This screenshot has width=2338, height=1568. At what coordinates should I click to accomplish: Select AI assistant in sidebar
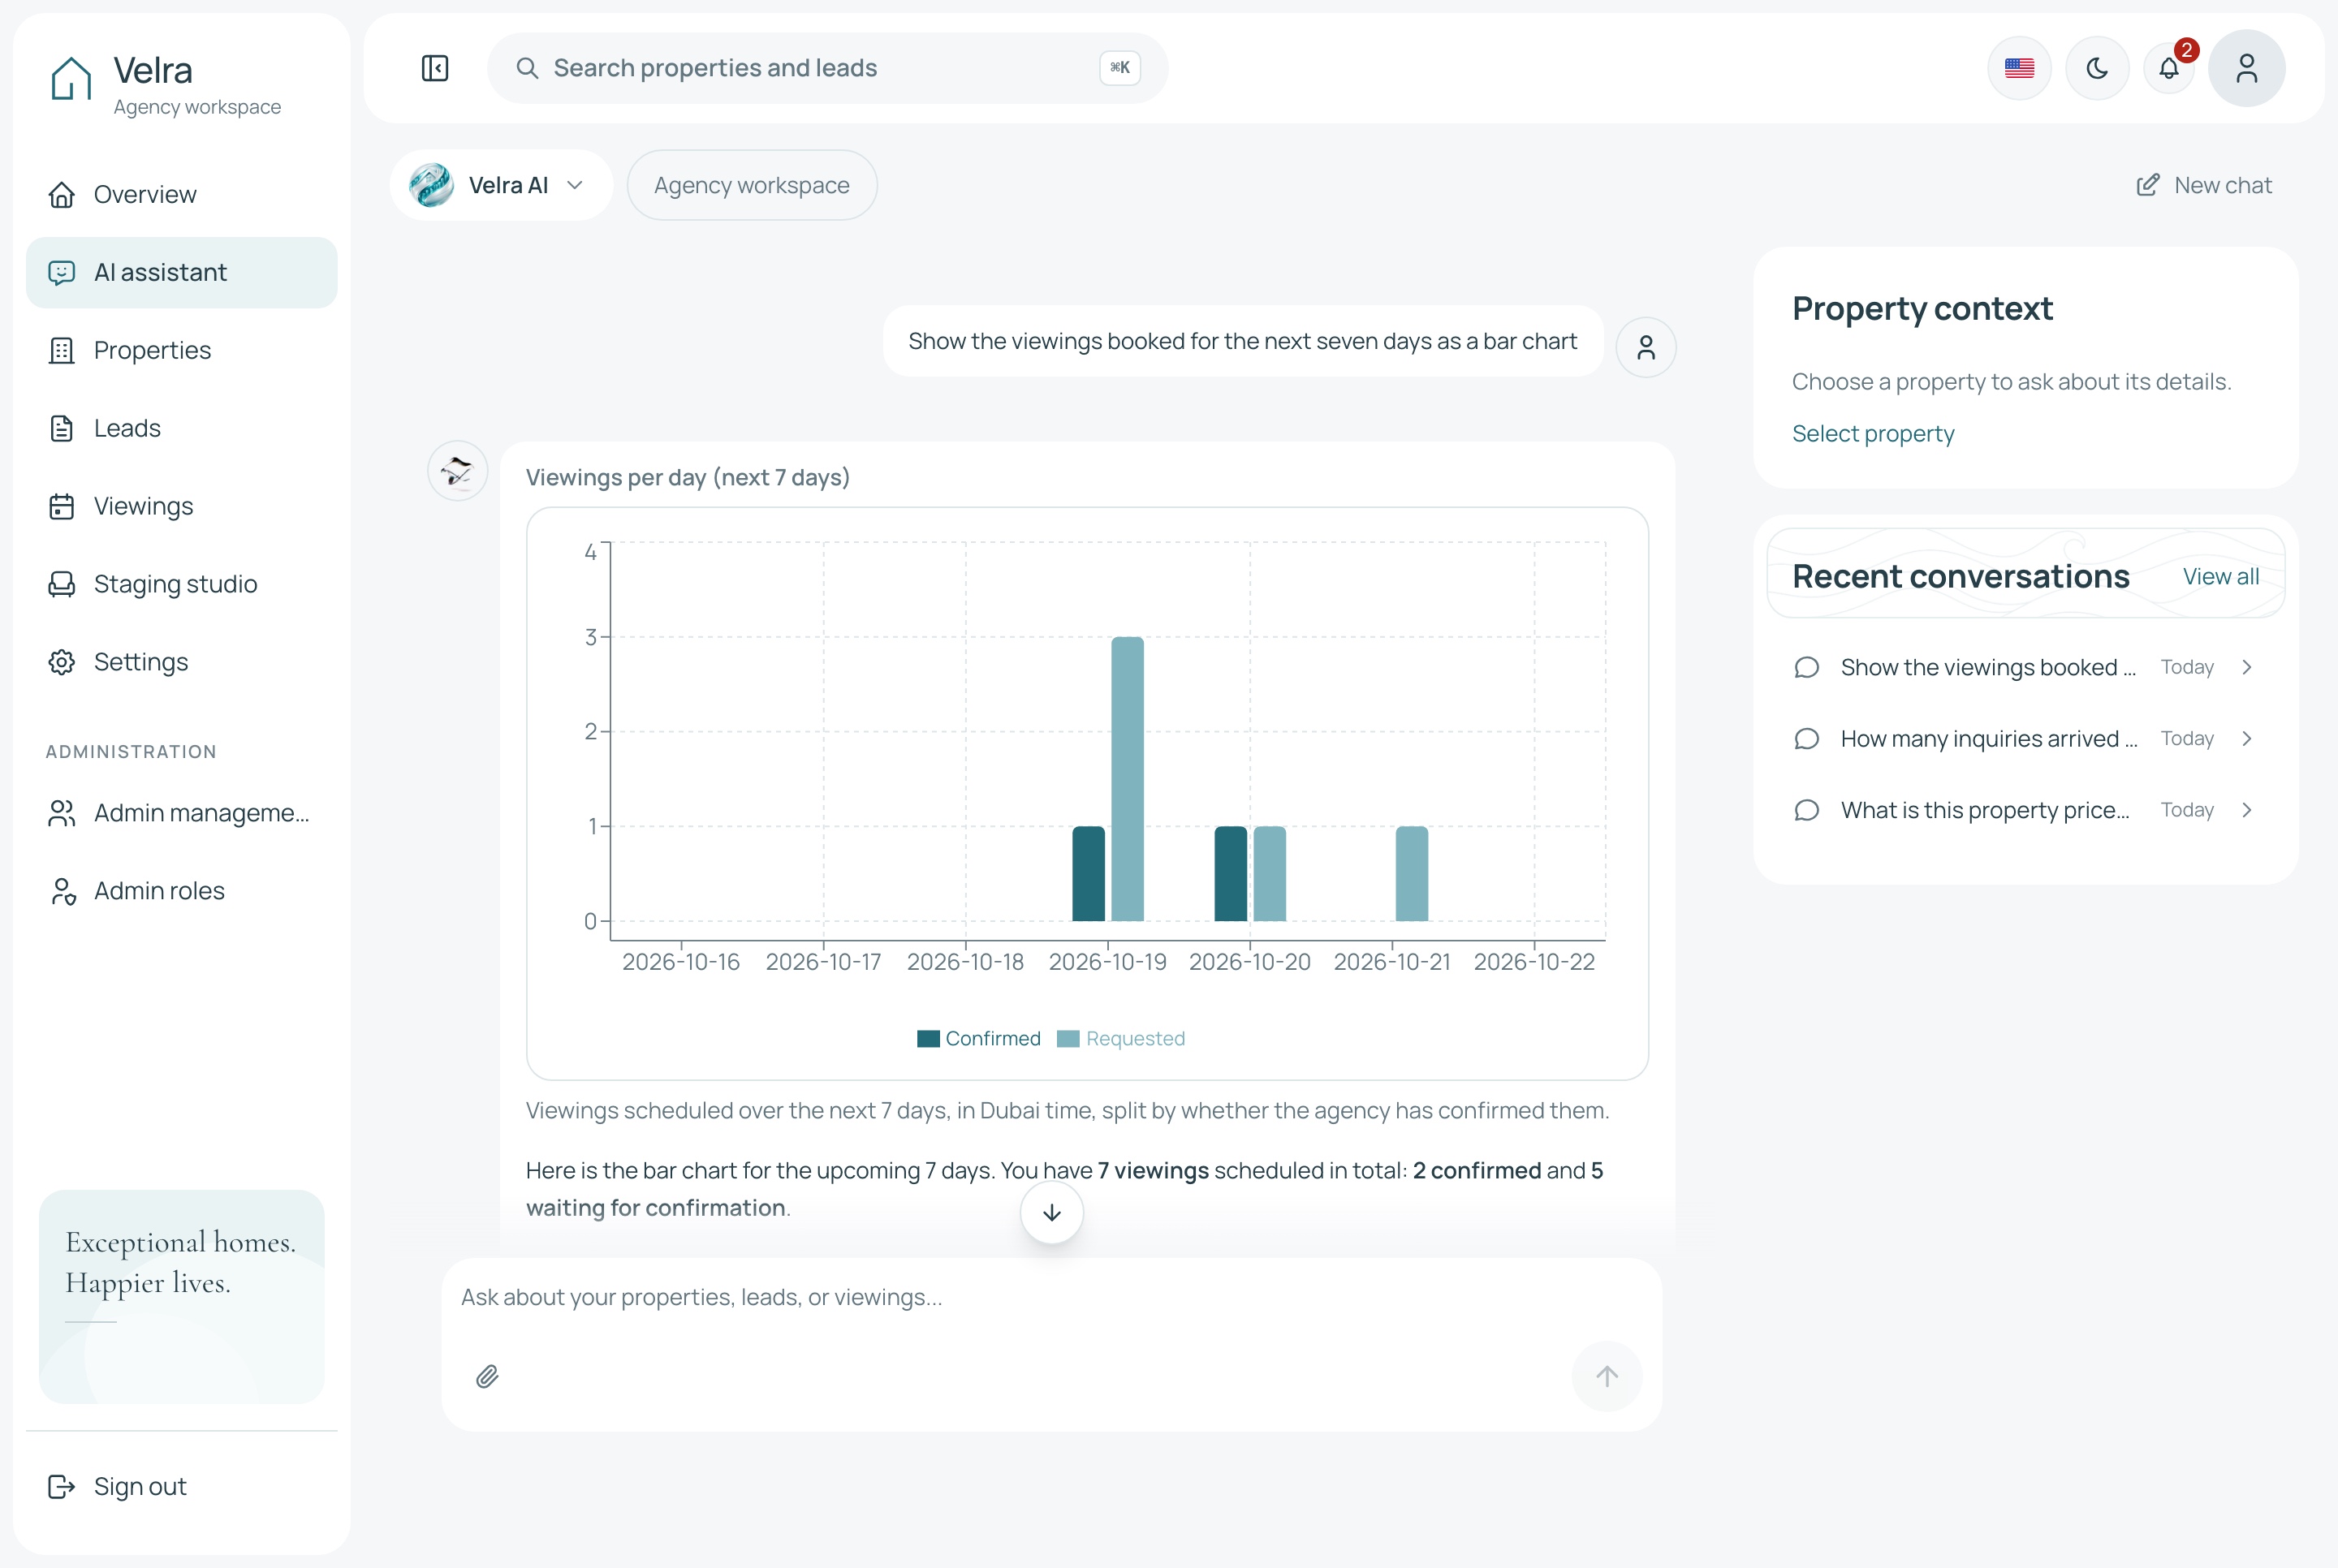click(x=181, y=272)
